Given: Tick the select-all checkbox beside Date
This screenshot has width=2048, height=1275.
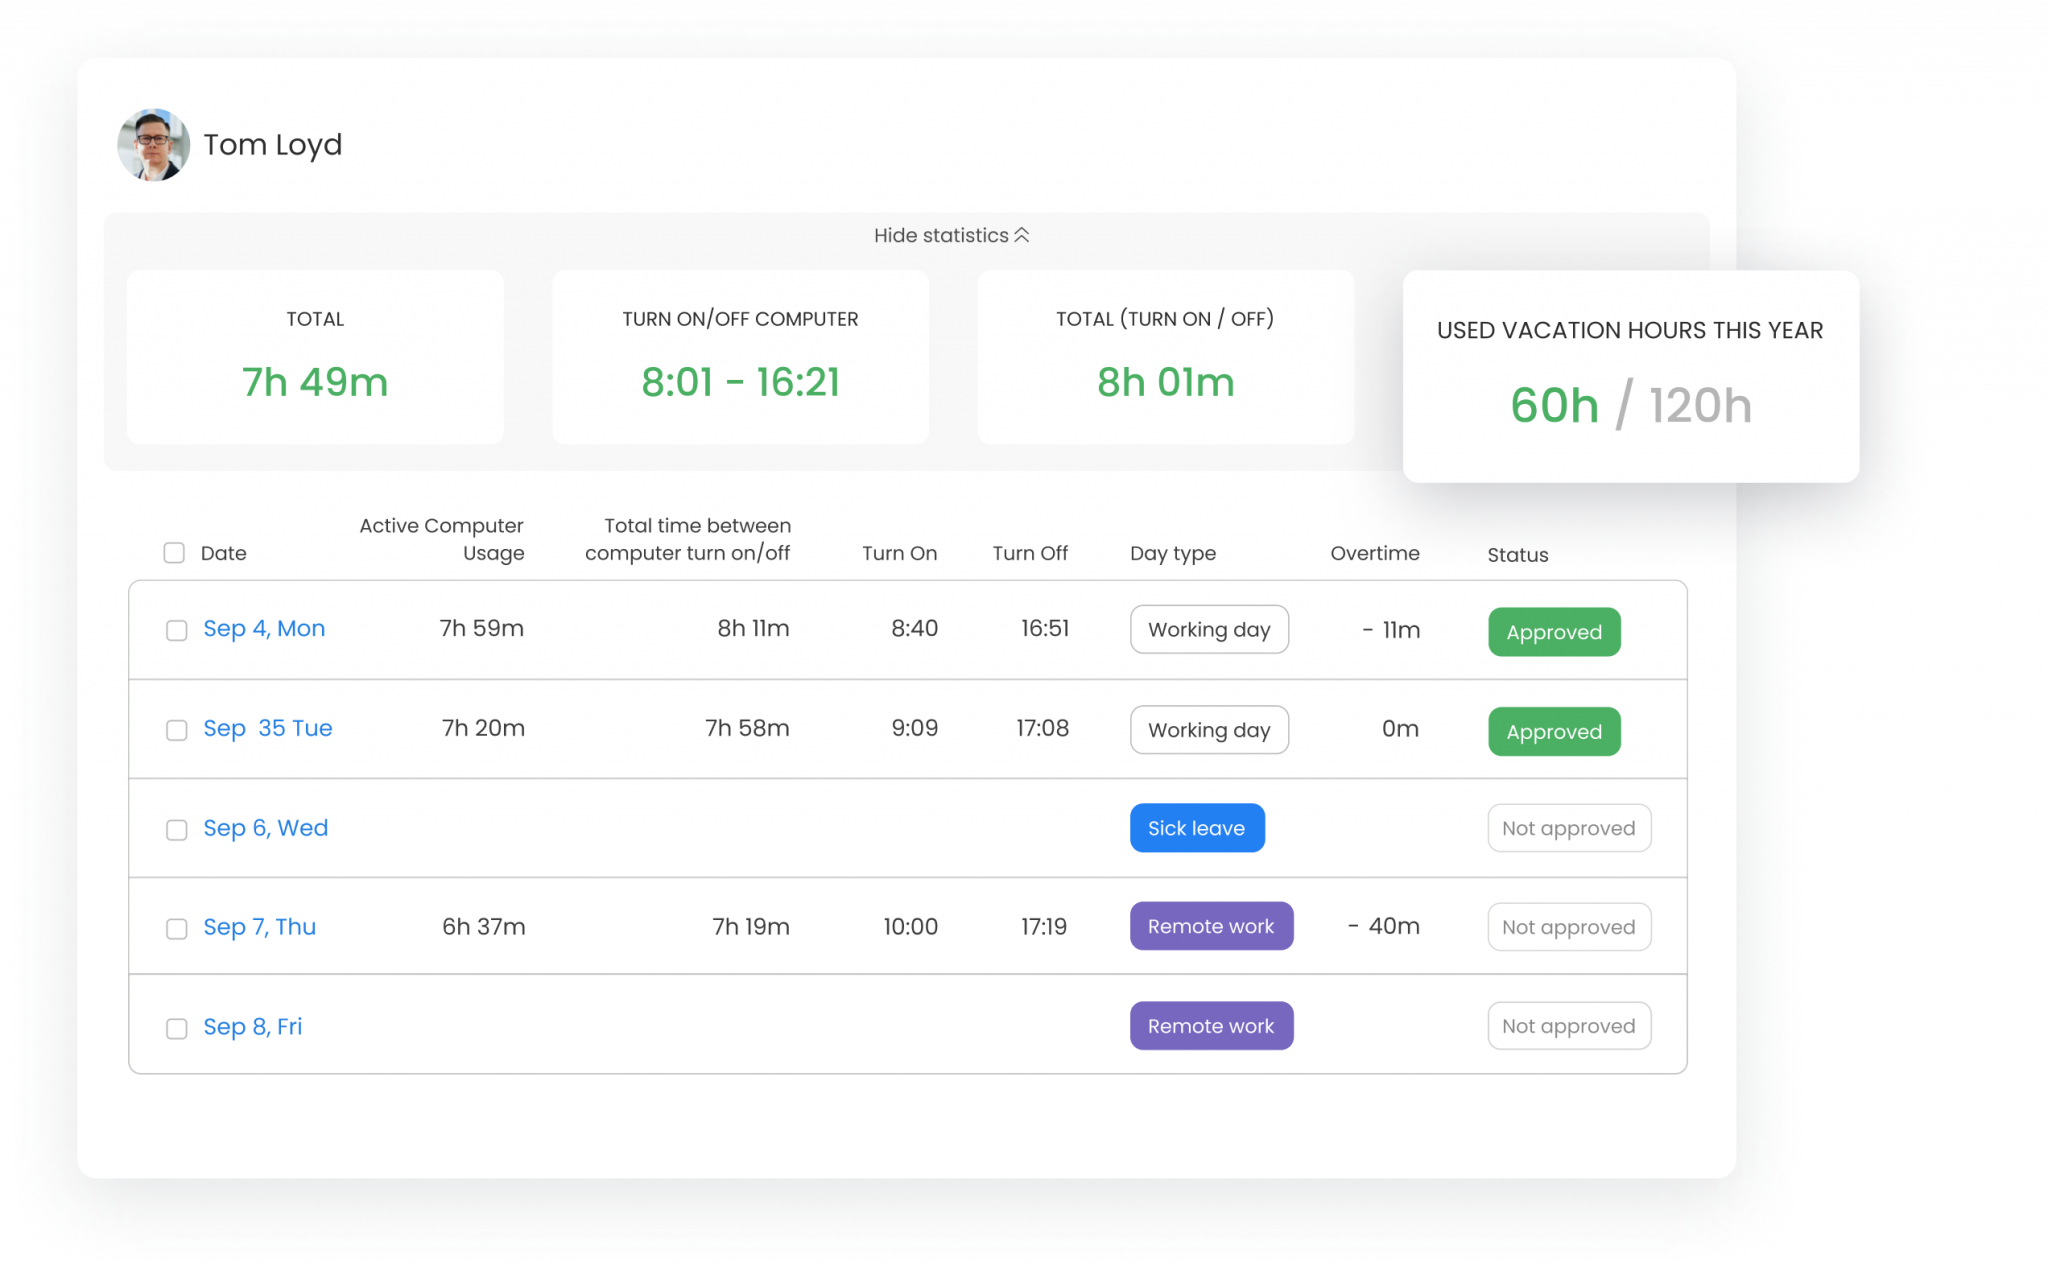Looking at the screenshot, I should coord(174,553).
